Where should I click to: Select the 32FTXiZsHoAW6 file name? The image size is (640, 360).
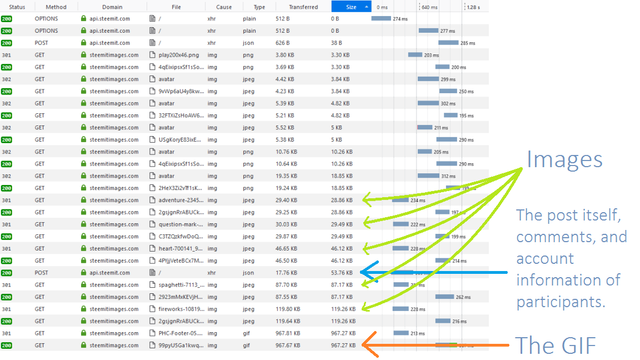(x=181, y=116)
